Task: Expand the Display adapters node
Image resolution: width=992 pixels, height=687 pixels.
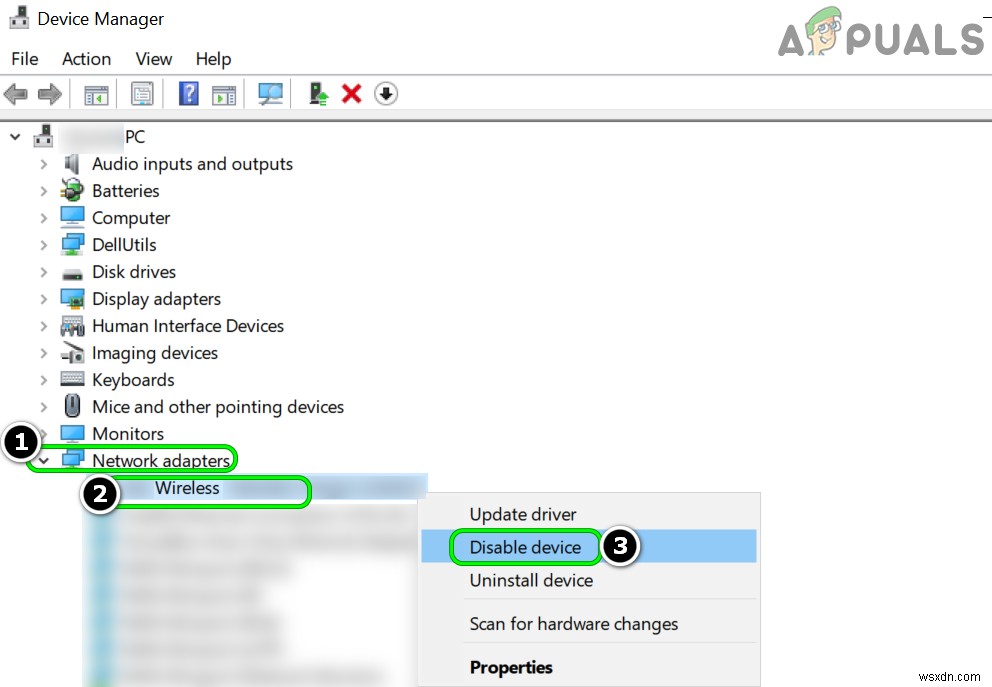Action: (x=43, y=299)
